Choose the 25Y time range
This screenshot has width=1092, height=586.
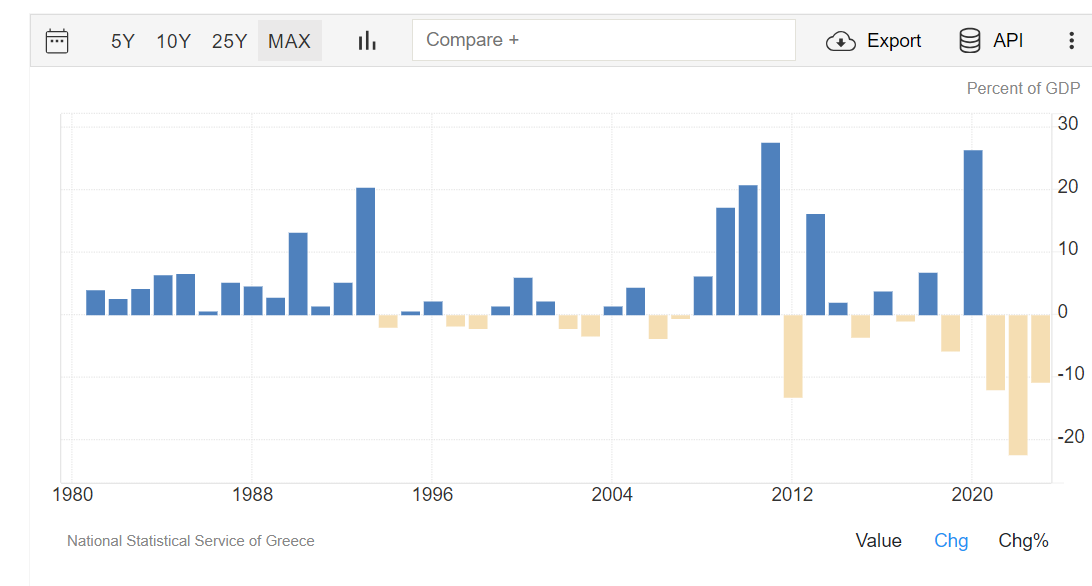point(229,41)
